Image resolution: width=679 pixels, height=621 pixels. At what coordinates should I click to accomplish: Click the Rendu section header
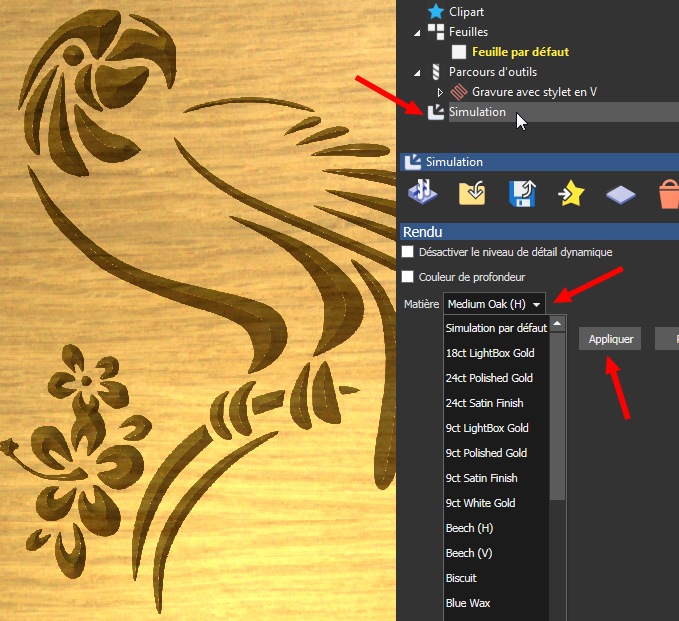[x=539, y=232]
